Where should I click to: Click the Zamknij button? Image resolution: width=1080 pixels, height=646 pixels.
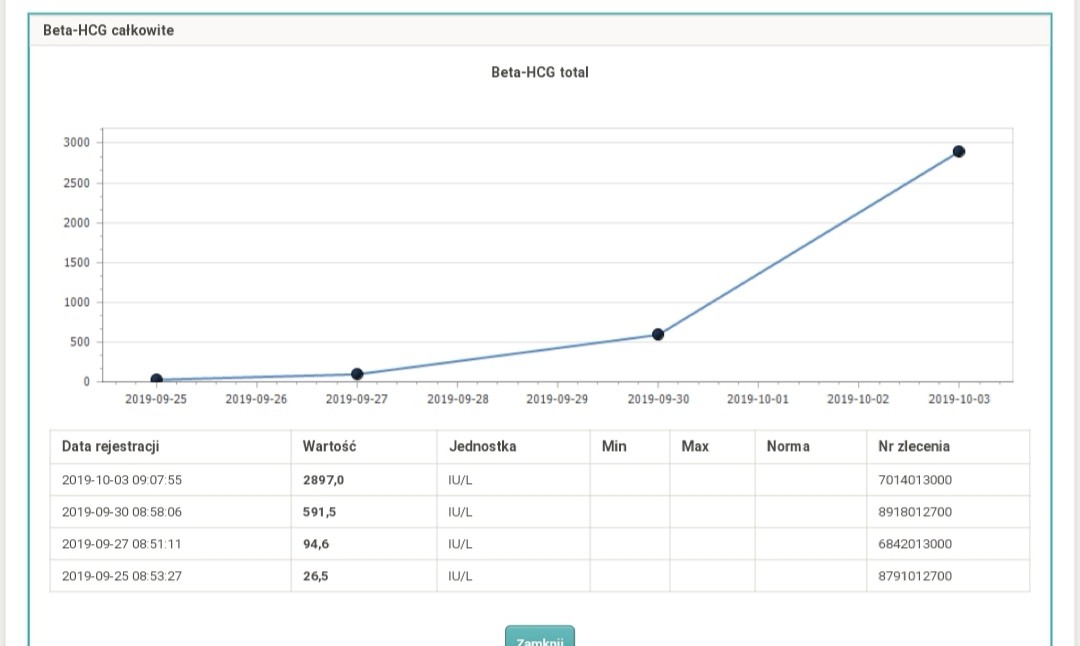coord(540,637)
